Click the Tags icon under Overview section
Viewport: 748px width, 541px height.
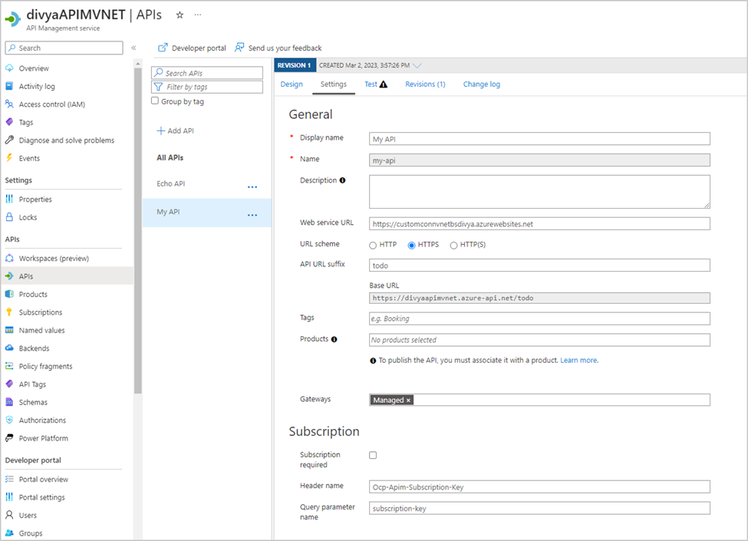10,122
